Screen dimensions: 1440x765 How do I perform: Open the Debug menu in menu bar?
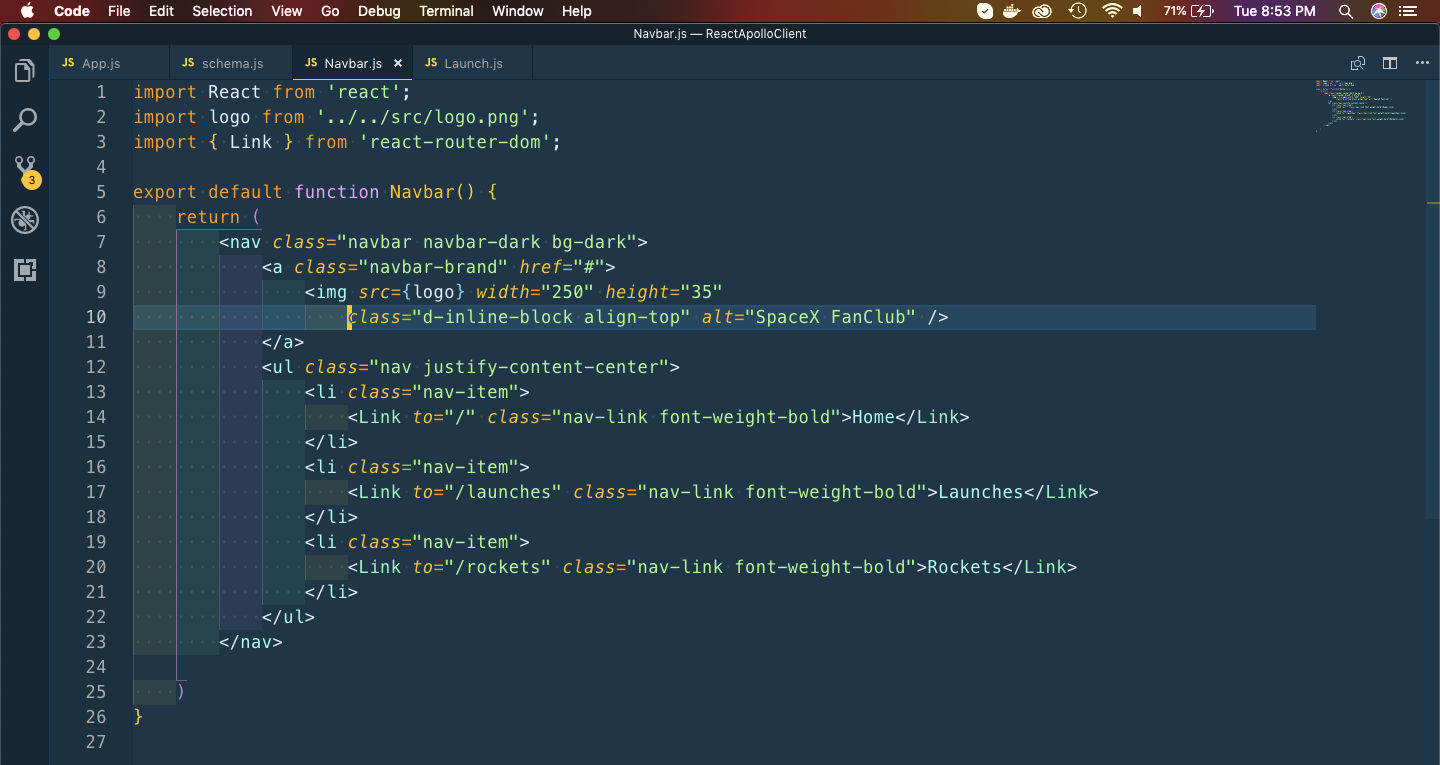[379, 11]
